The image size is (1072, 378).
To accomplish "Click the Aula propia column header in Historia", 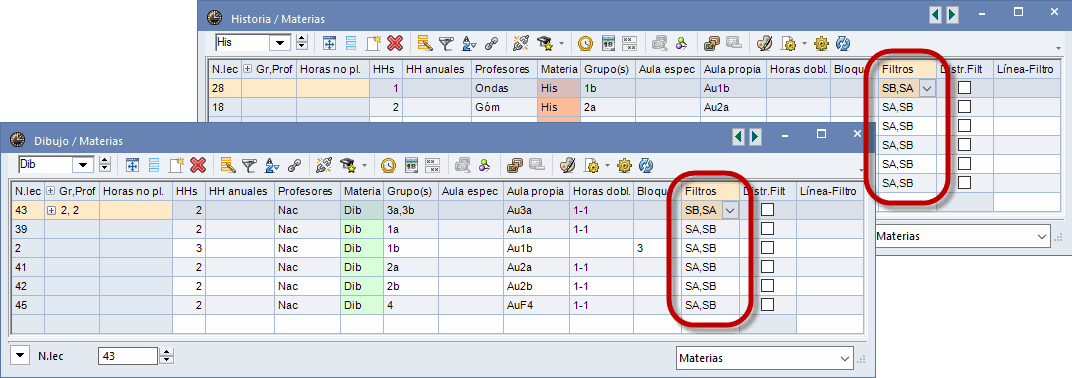I will coord(732,70).
